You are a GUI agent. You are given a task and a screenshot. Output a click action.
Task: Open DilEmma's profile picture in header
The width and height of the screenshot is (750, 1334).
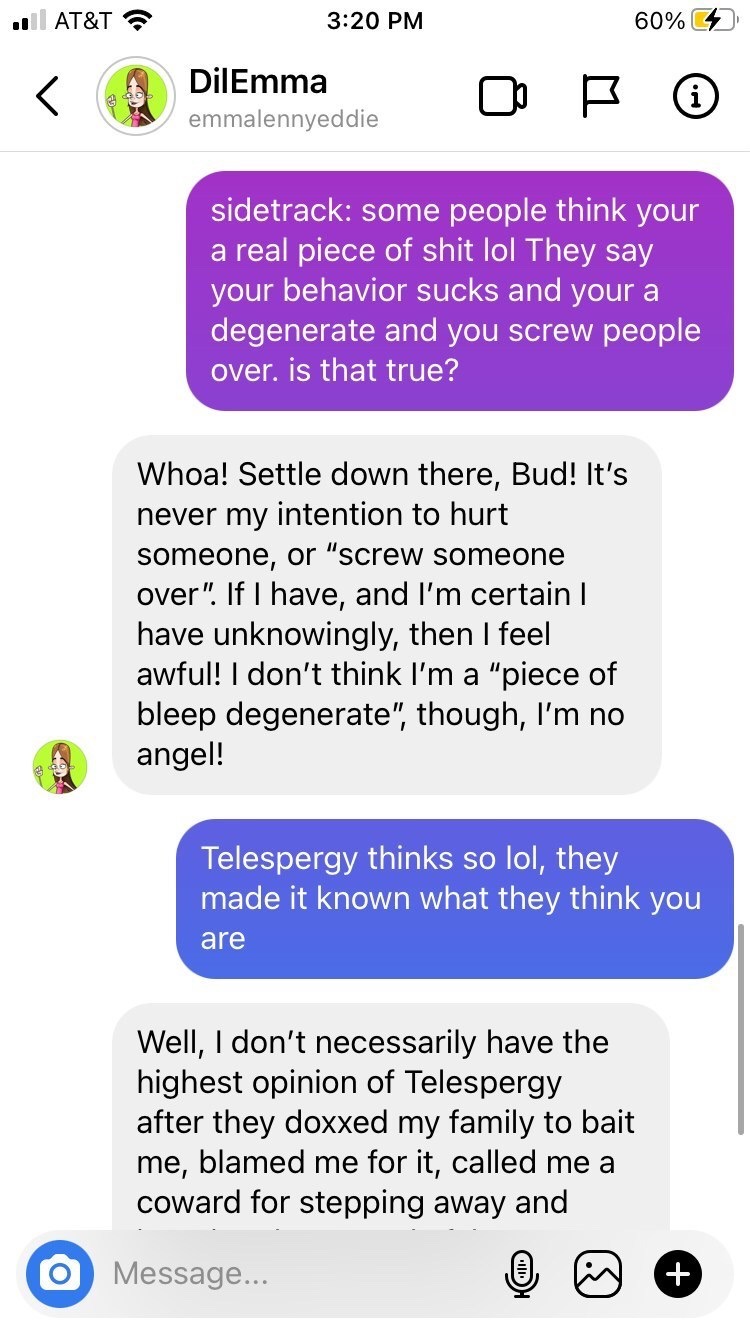[x=135, y=96]
